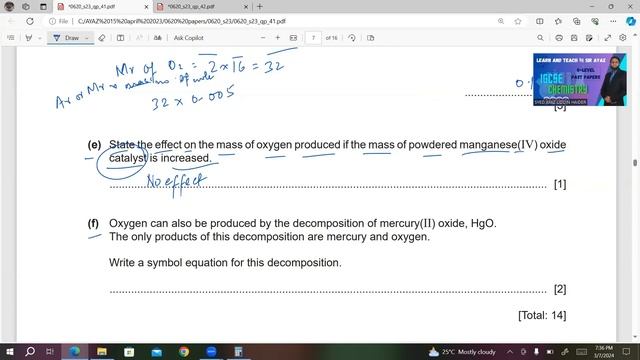Open Browser essentials icon
Image resolution: width=640 pixels, height=360 pixels.
(595, 21)
